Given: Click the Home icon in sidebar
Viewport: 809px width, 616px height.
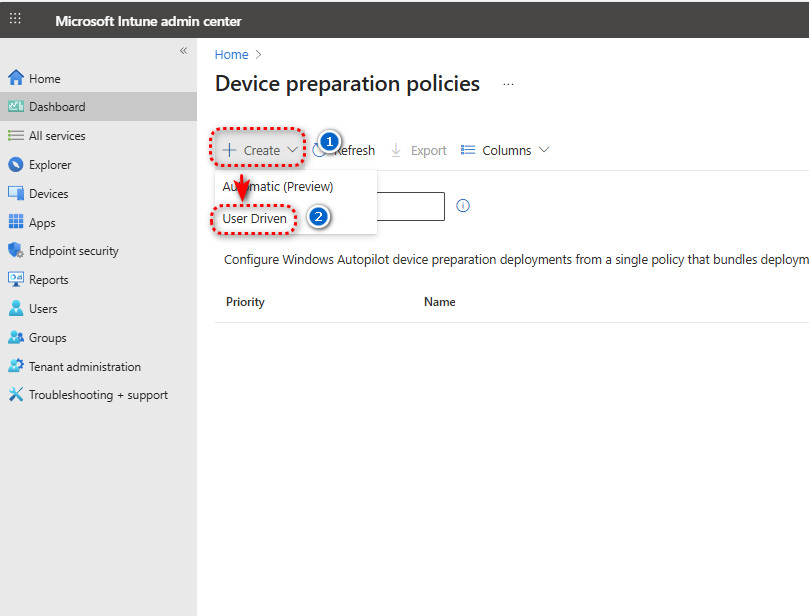Looking at the screenshot, I should click(x=15, y=78).
